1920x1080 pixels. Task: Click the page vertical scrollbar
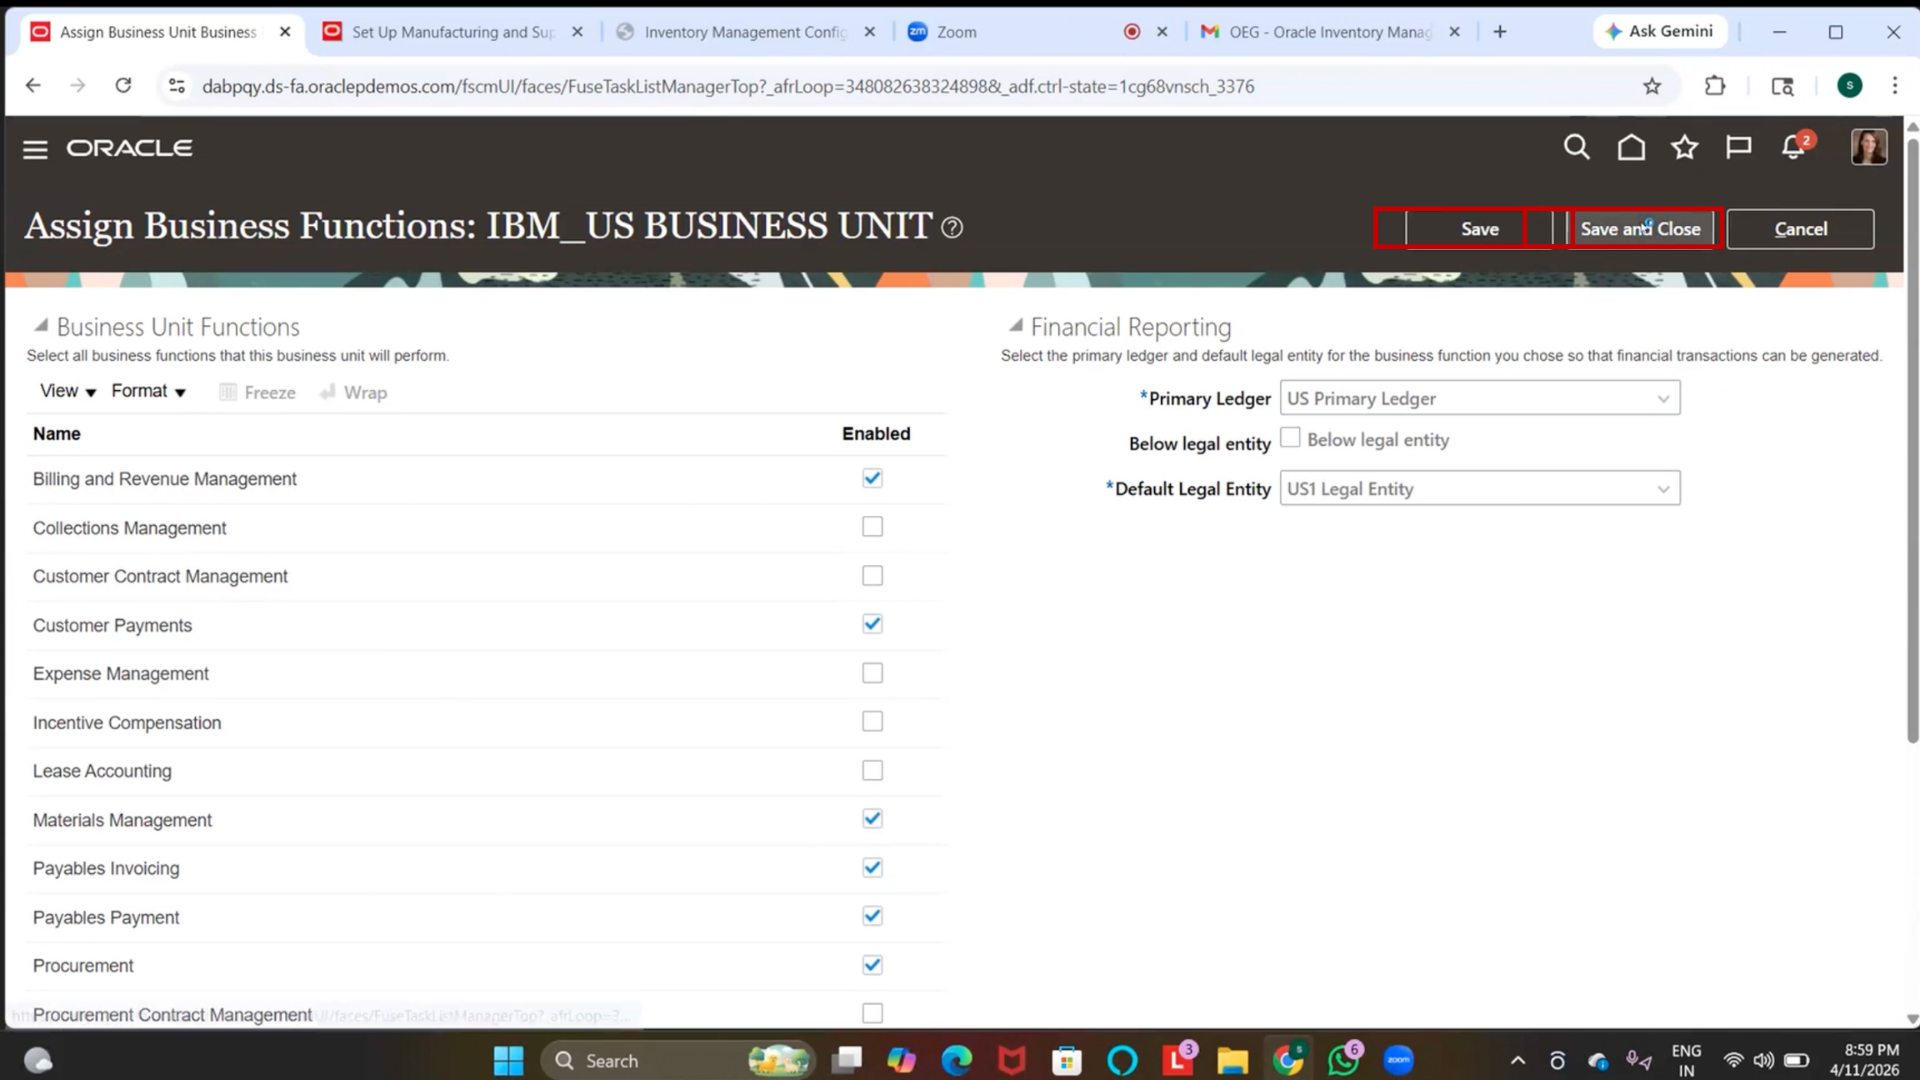click(1912, 440)
